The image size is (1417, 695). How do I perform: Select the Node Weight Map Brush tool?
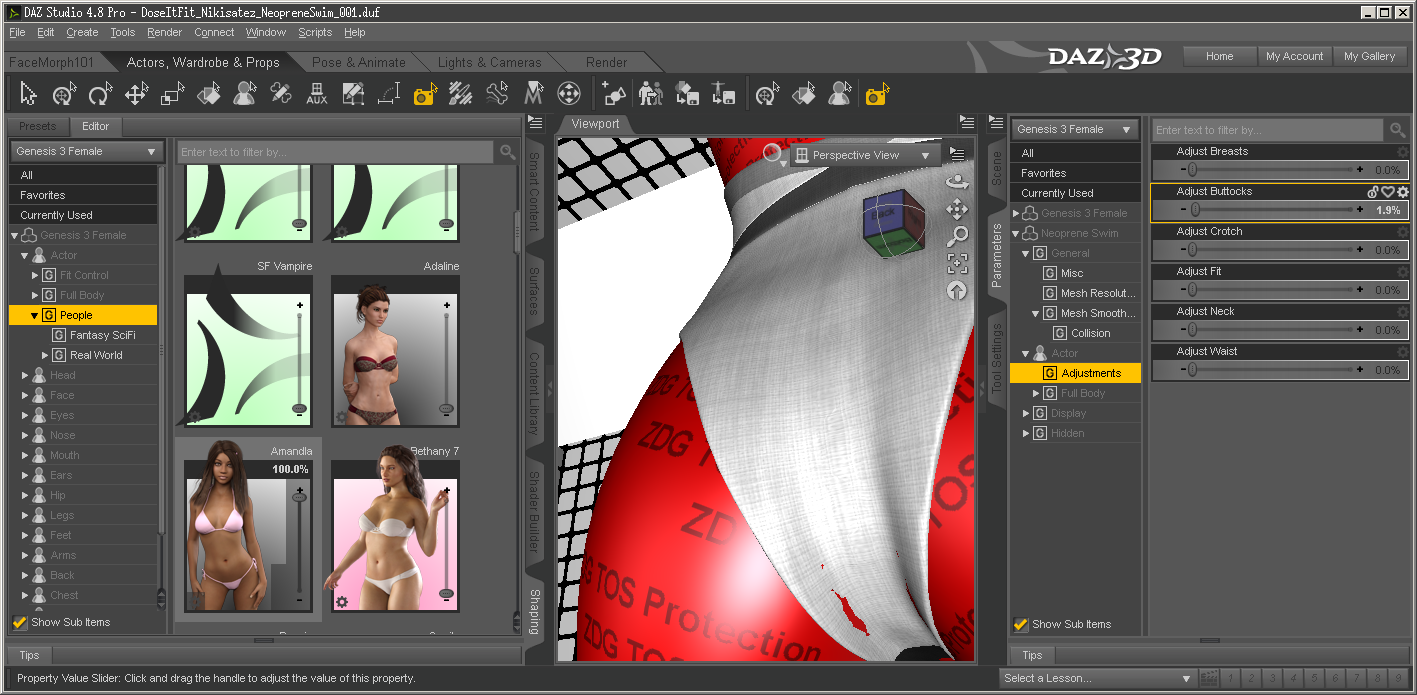coord(461,95)
